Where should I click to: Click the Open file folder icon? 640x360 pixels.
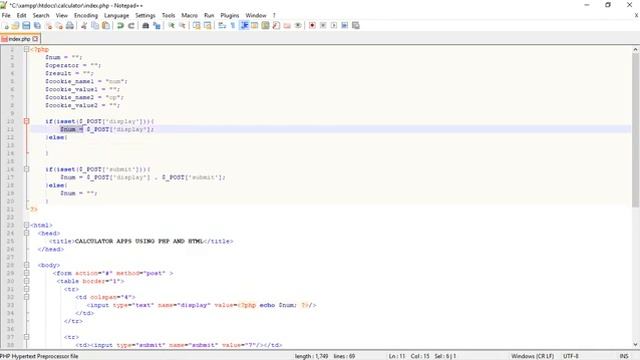click(16, 26)
